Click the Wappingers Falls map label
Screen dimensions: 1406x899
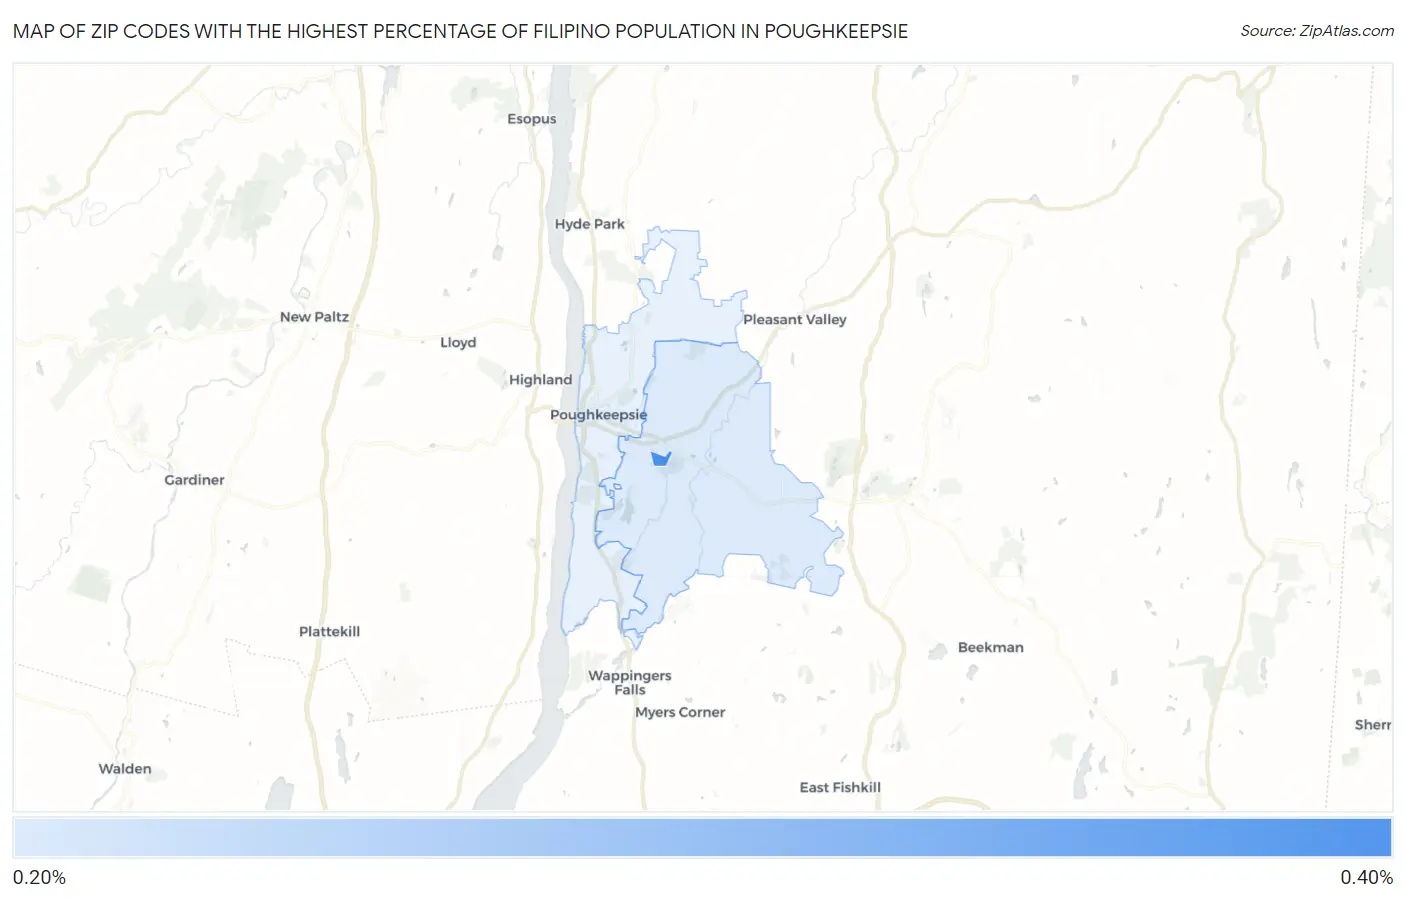click(630, 683)
